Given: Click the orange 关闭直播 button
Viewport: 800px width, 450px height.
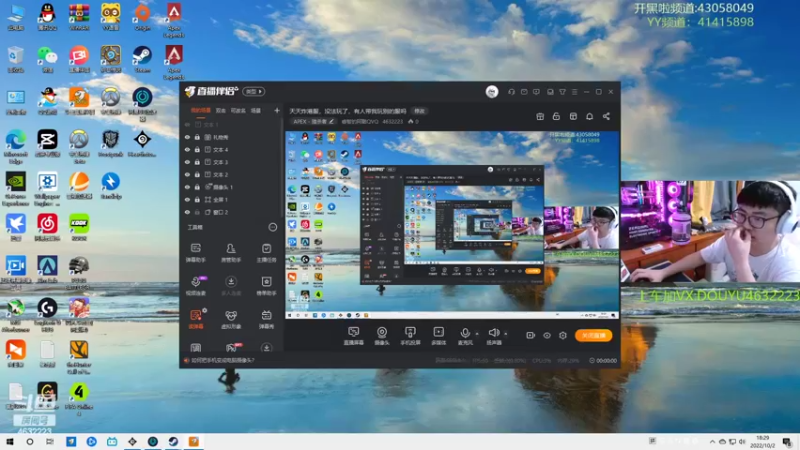Looking at the screenshot, I should pyautogui.click(x=593, y=335).
